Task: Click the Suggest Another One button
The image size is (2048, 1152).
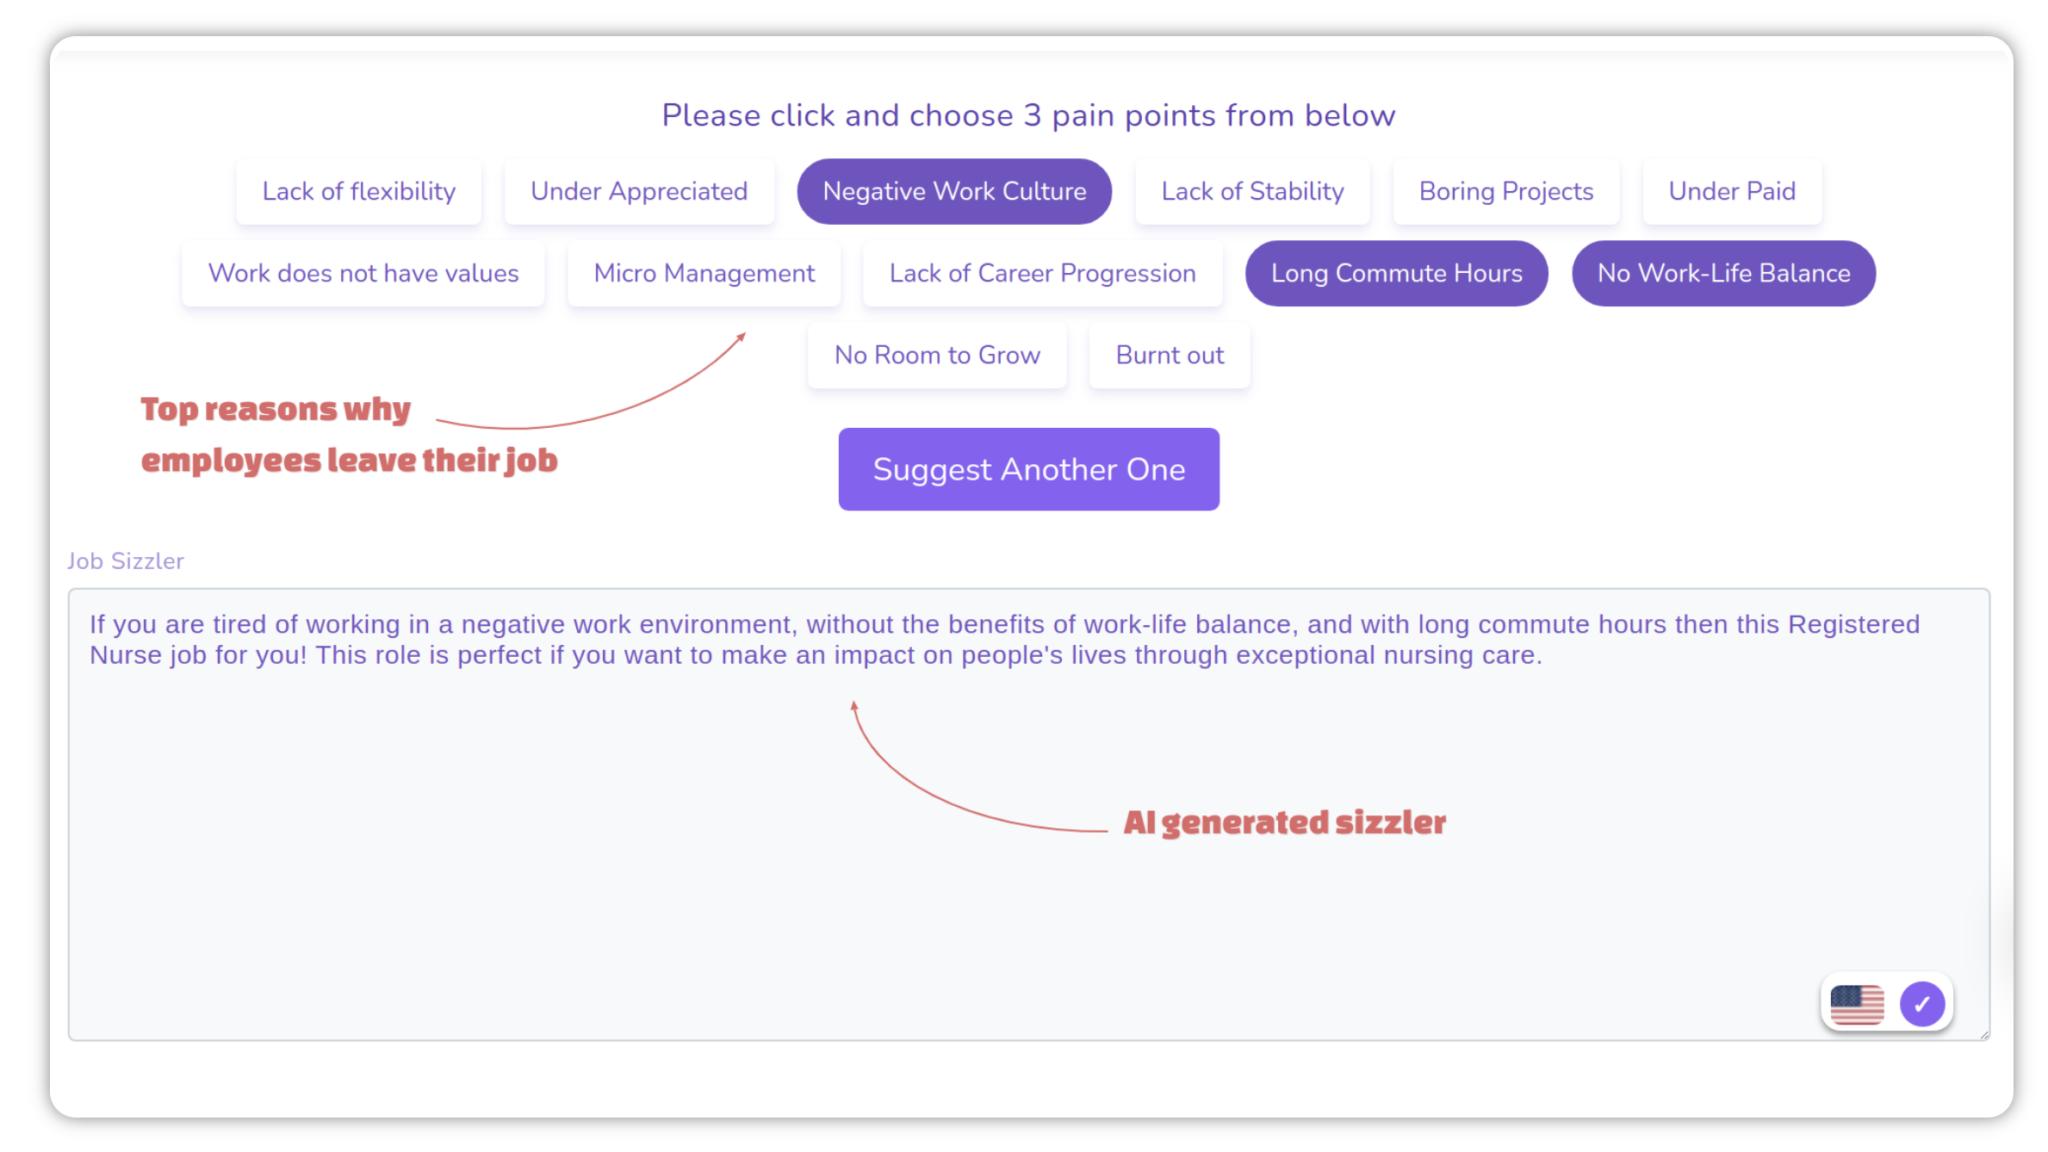Action: (1028, 469)
